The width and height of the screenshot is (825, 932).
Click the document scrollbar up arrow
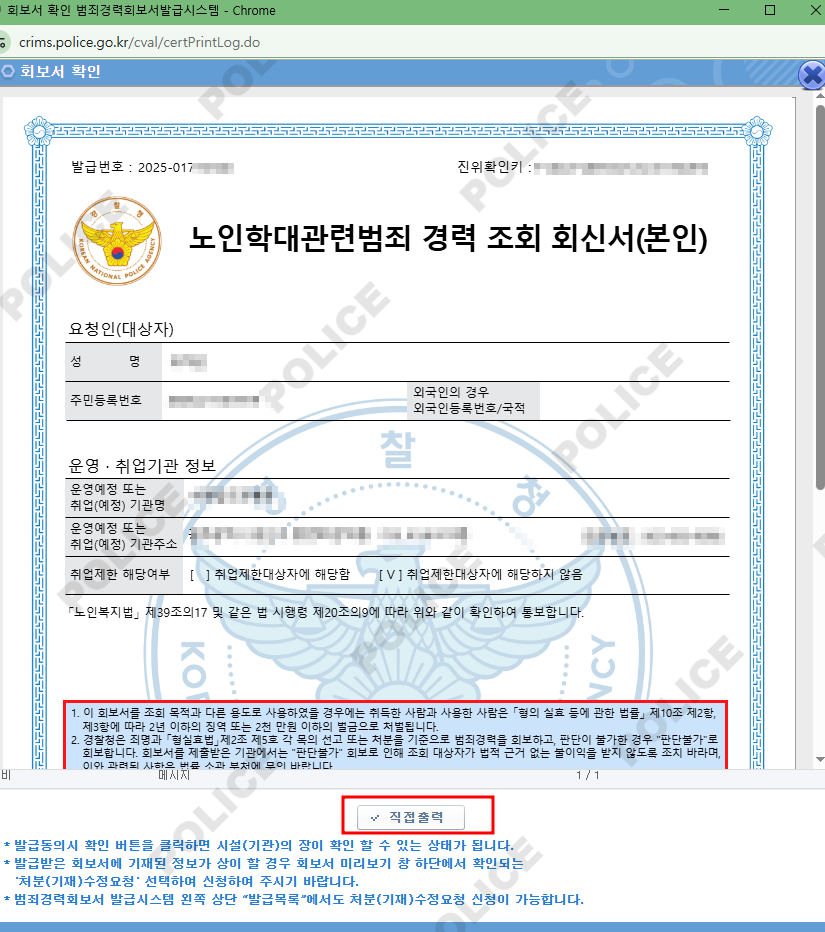click(820, 95)
